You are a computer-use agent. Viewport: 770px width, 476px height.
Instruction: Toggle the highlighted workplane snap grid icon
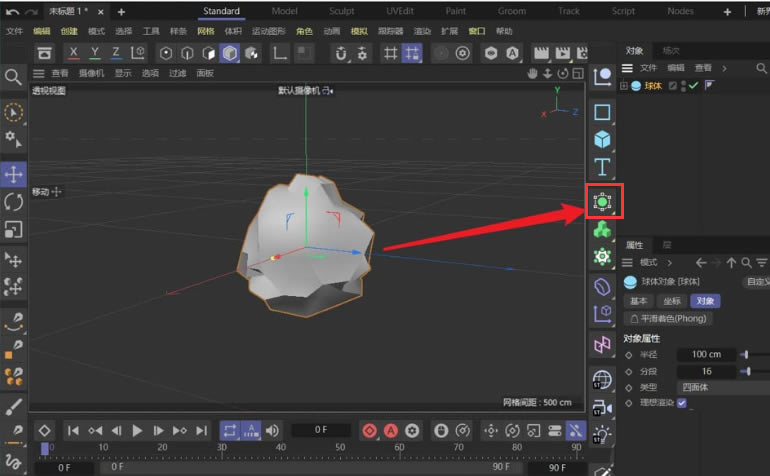412,53
